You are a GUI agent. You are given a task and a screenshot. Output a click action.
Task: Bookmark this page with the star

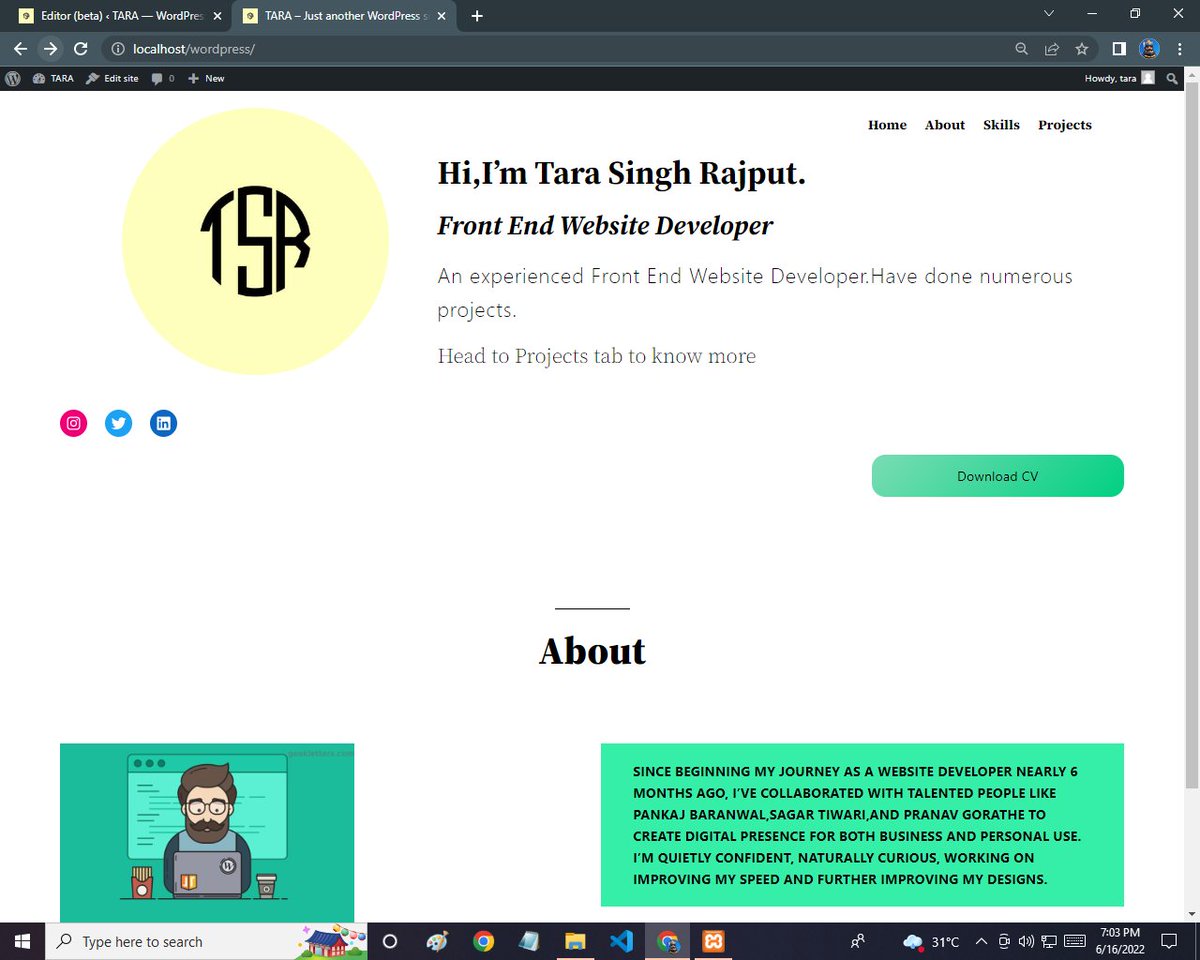coord(1081,48)
